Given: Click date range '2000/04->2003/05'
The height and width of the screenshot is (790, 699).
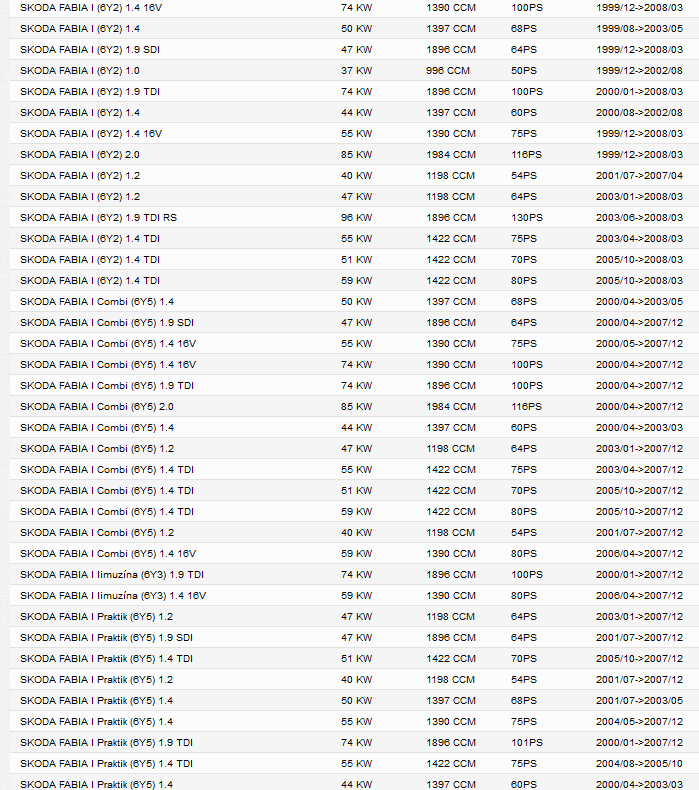Looking at the screenshot, I should tap(639, 301).
